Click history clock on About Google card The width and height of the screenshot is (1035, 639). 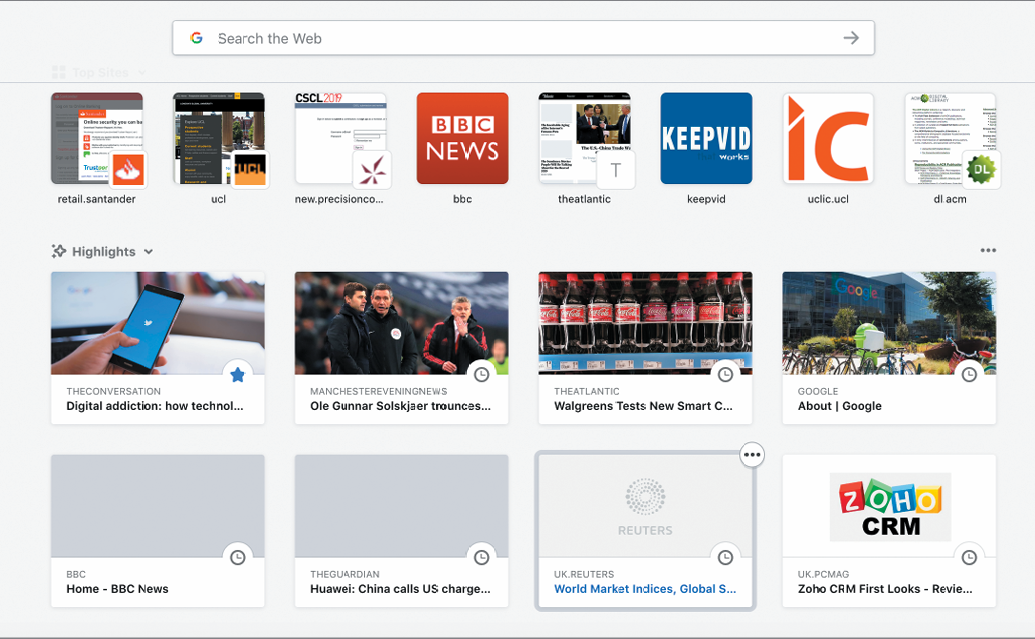coord(969,375)
